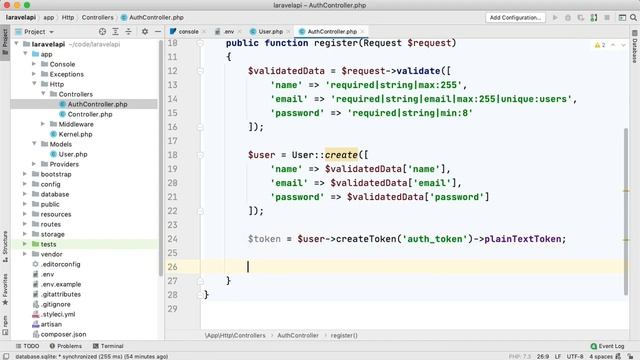Image resolution: width=640 pixels, height=360 pixels.
Task: Fold the User::create block at line 18 gutter
Action: (x=200, y=155)
